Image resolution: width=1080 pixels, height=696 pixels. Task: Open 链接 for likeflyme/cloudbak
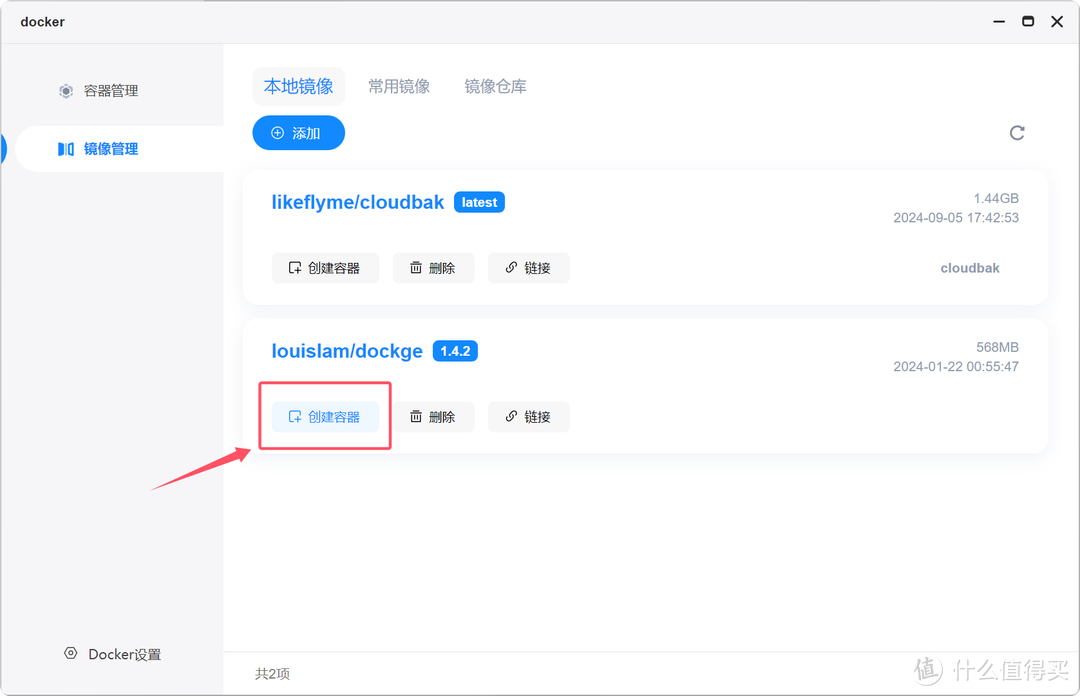click(528, 267)
